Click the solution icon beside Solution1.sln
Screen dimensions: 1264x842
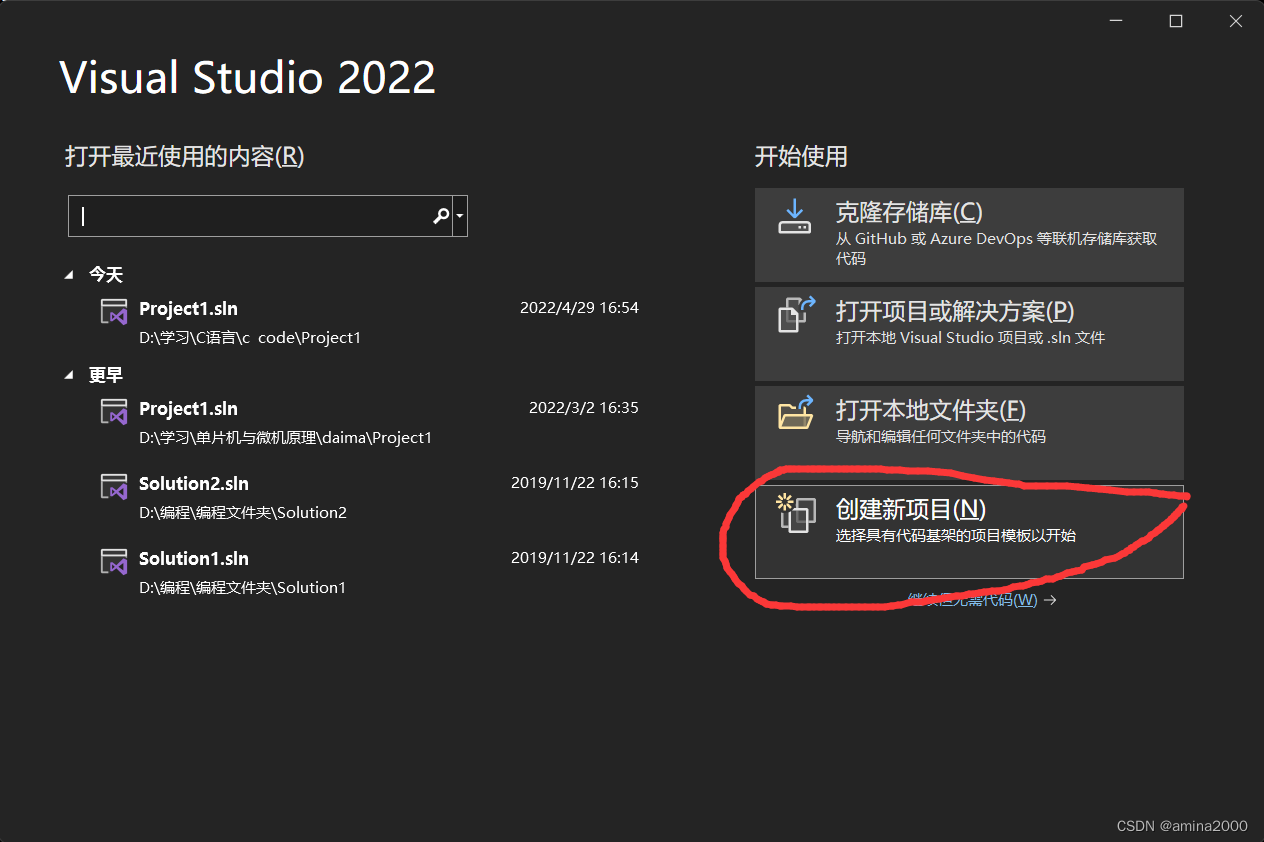[114, 561]
